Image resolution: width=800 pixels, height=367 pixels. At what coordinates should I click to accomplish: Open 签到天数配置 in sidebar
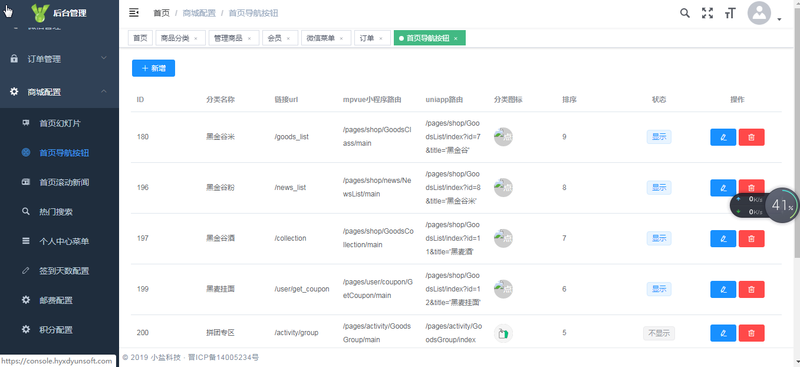click(x=59, y=271)
